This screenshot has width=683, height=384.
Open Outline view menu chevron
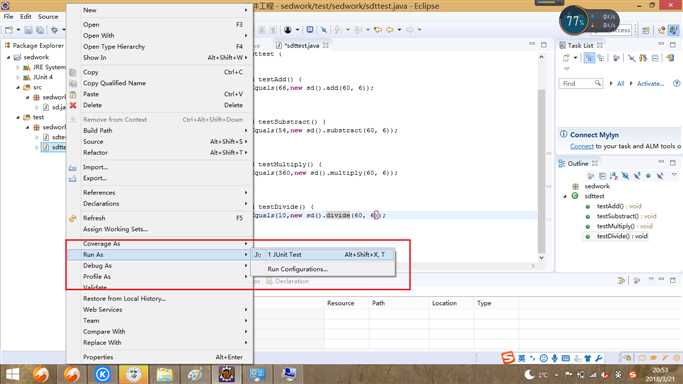674,175
